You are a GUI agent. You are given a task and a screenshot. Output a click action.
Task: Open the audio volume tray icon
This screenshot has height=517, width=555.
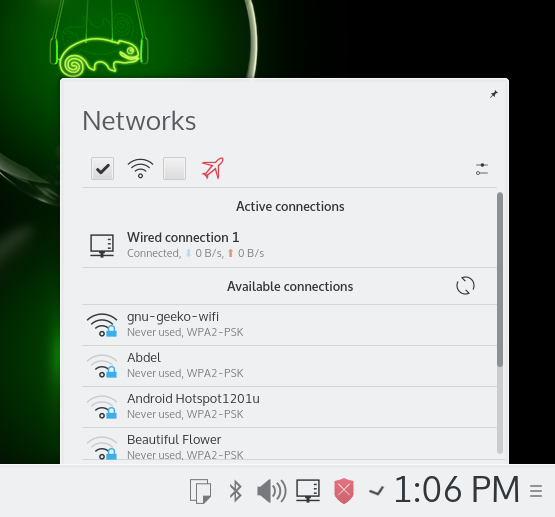tap(271, 491)
